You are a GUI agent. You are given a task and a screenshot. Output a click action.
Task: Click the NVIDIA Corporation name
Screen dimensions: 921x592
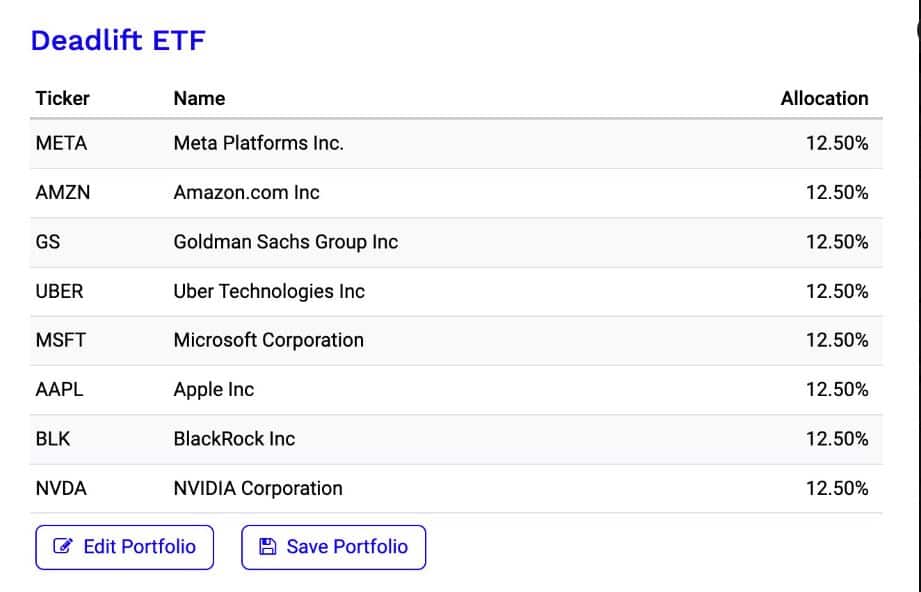[x=258, y=488]
